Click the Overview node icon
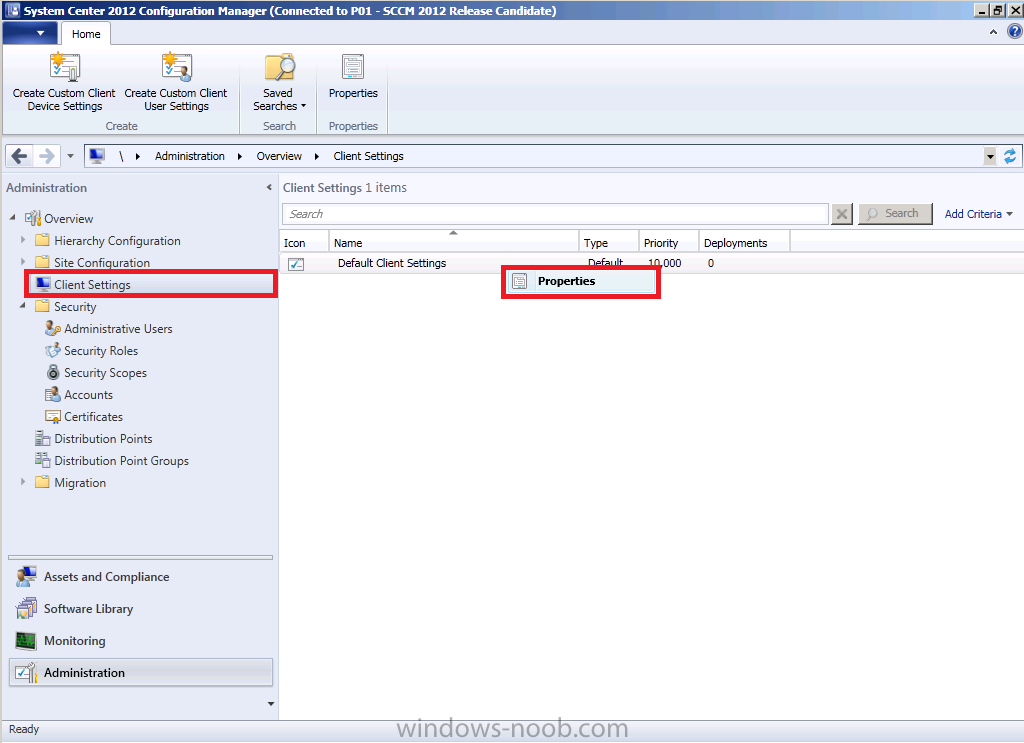Viewport: 1024px width, 743px height. click(x=33, y=218)
